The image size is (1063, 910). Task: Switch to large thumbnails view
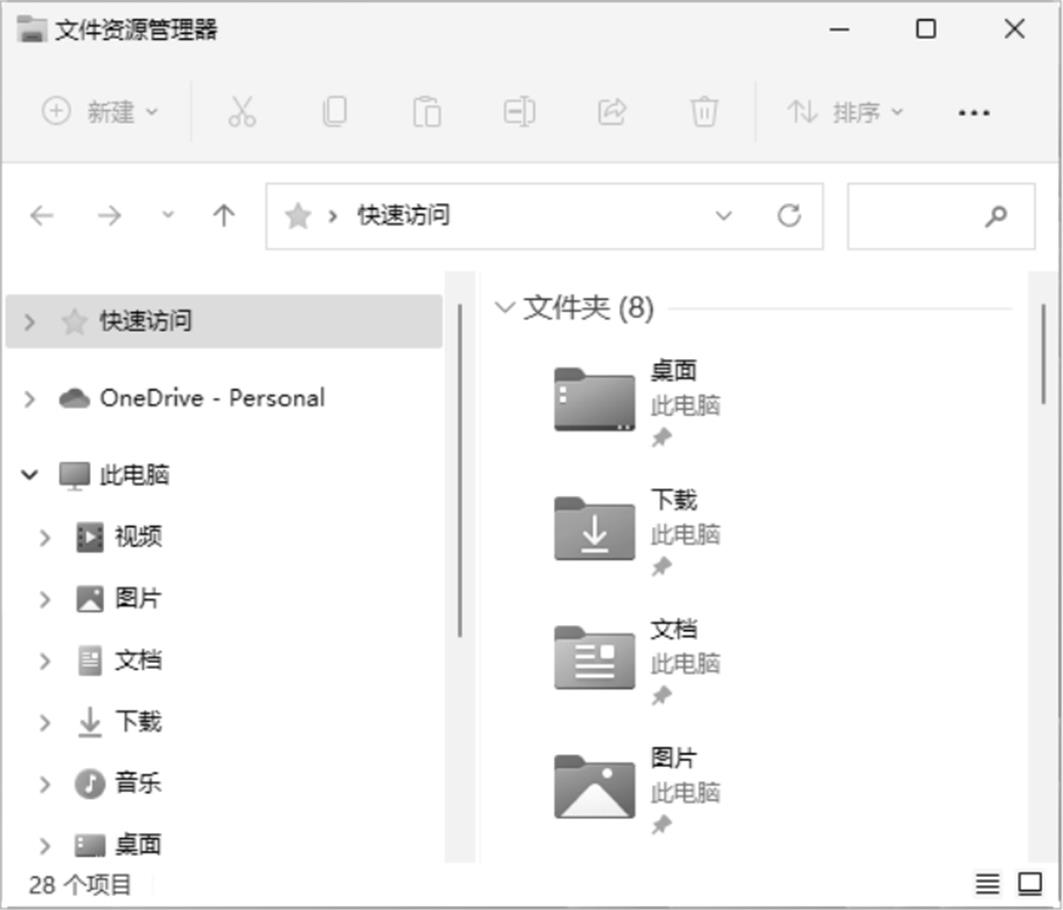pos(1030,884)
